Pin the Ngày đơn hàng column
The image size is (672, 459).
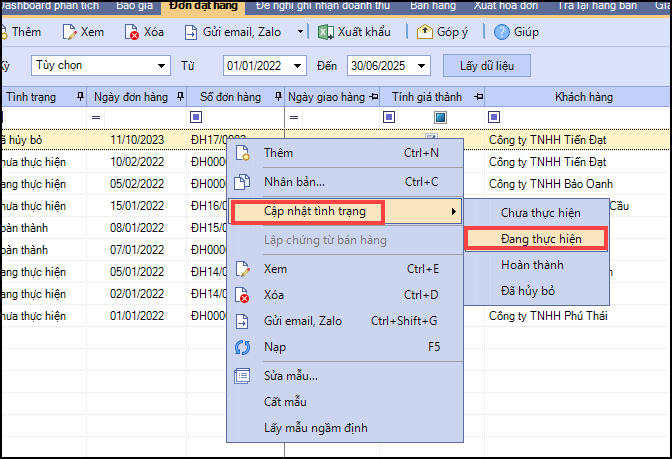pyautogui.click(x=180, y=97)
